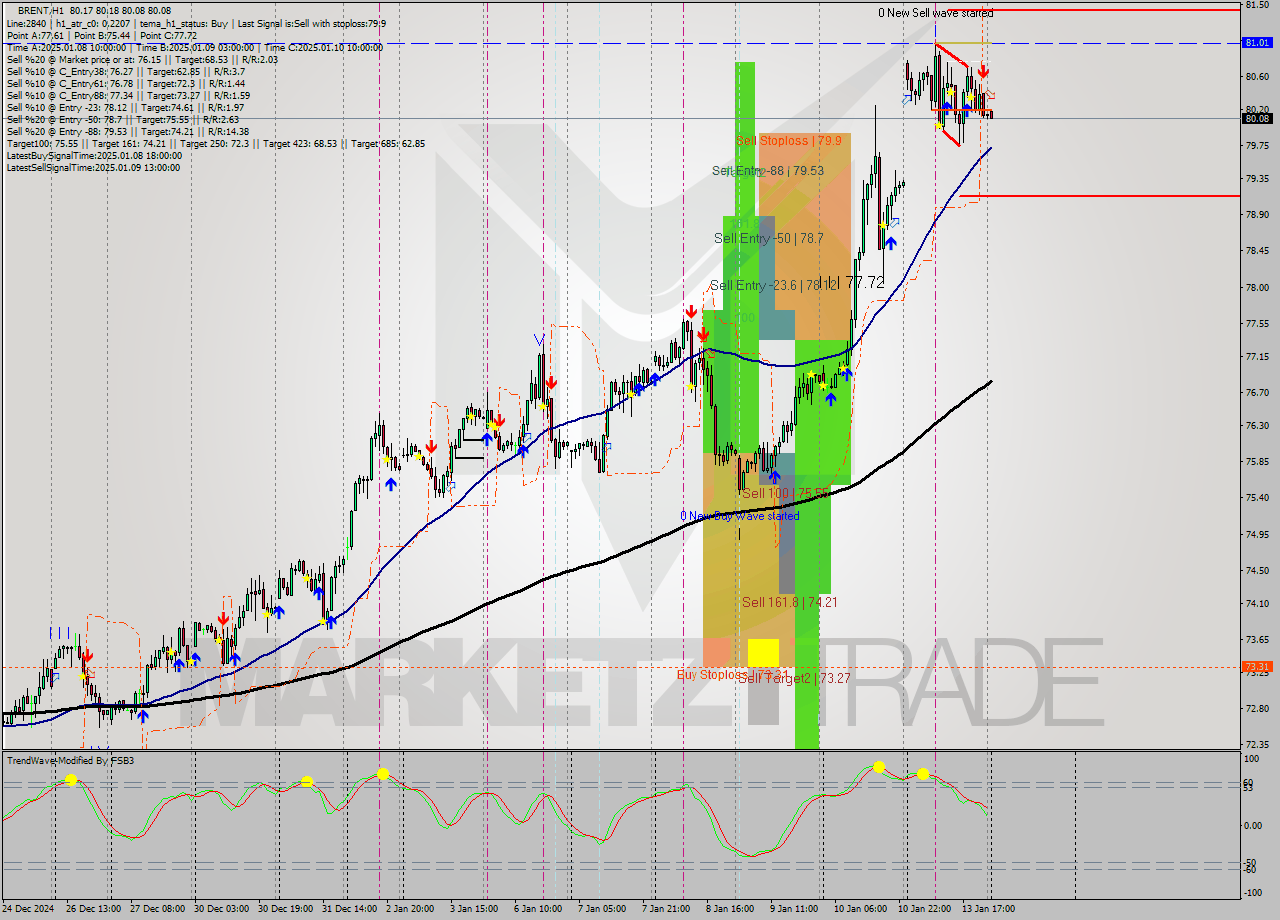Click the '24 Dec 2024' date axis label

30,909
